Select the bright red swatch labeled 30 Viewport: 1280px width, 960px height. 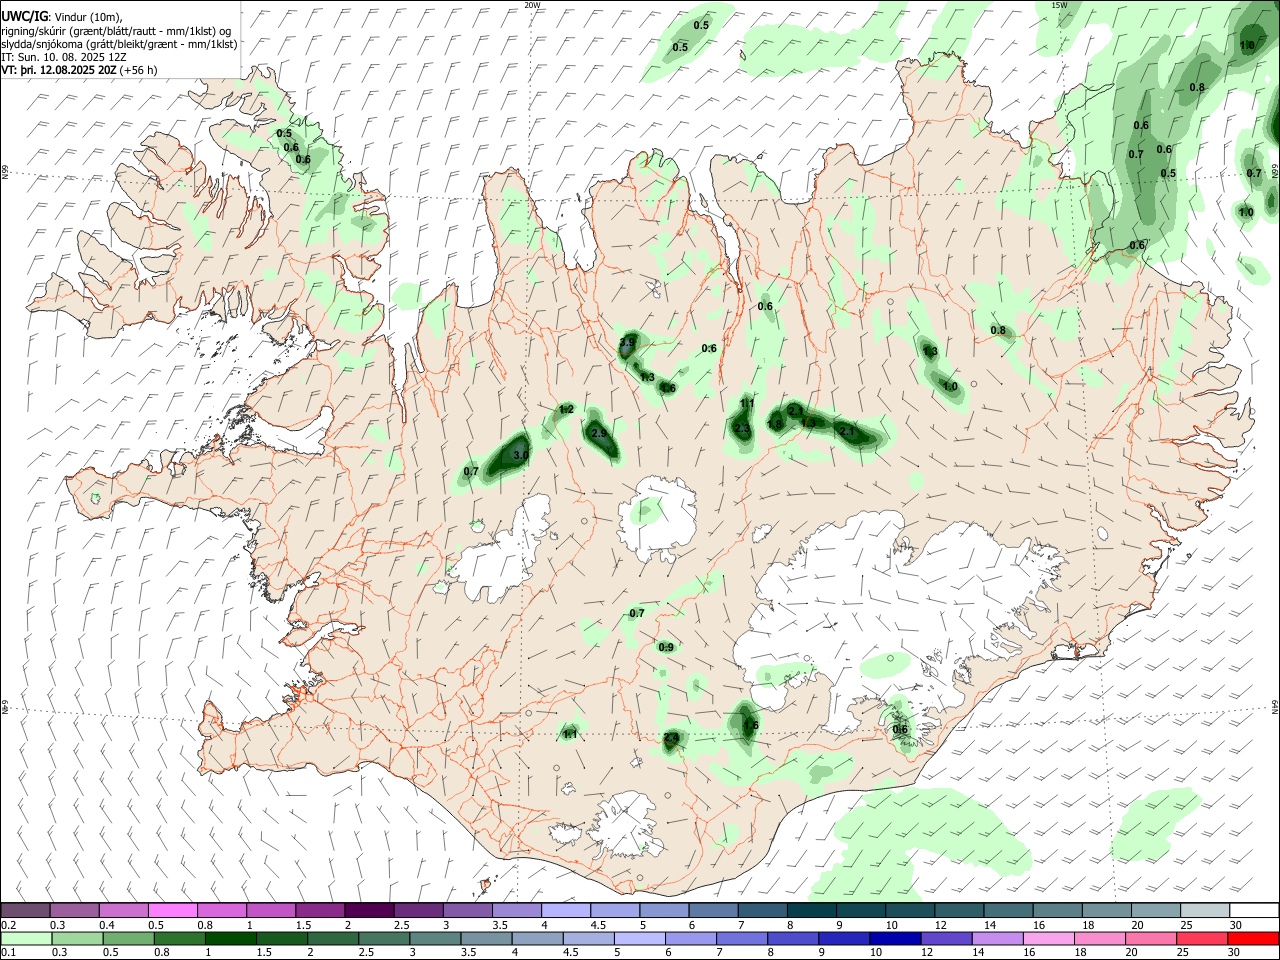(x=1253, y=938)
